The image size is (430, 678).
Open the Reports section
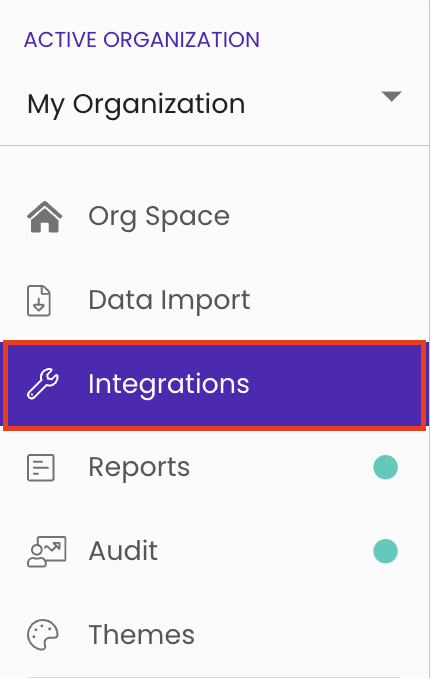(215, 467)
